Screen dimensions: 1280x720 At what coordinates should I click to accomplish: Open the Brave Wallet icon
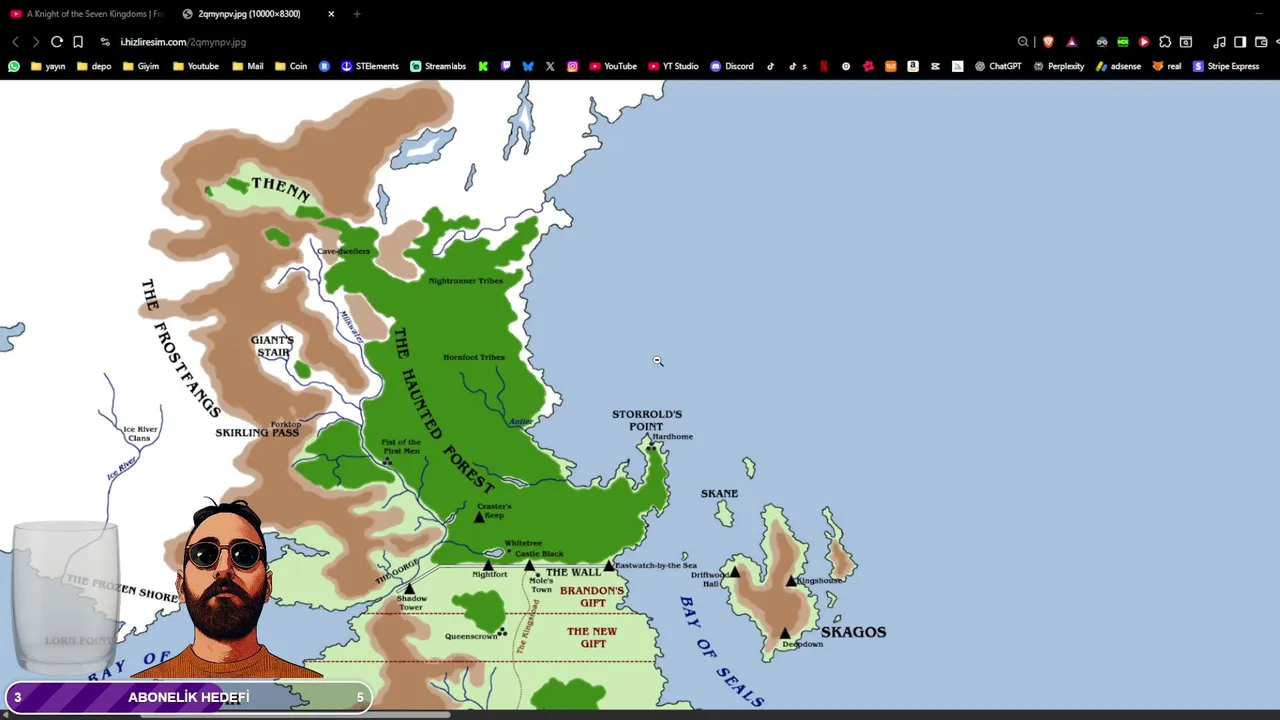pos(1261,42)
